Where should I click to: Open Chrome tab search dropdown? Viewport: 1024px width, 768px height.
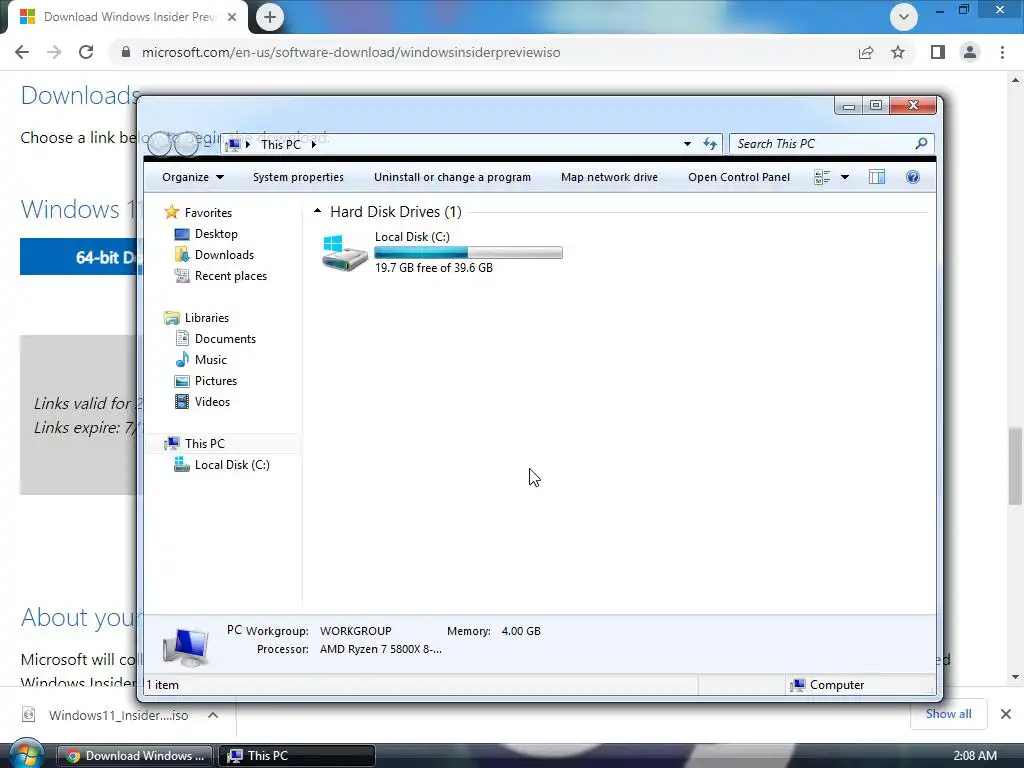[904, 17]
